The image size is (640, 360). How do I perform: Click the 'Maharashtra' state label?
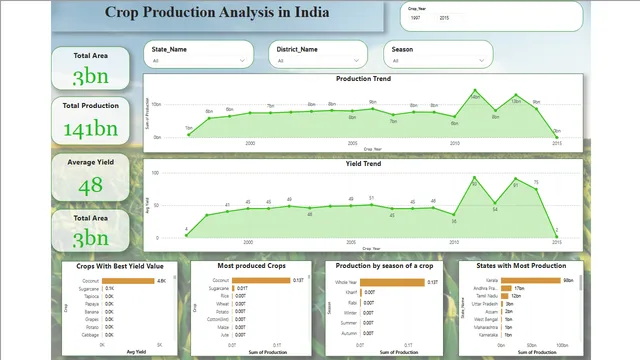486,327
